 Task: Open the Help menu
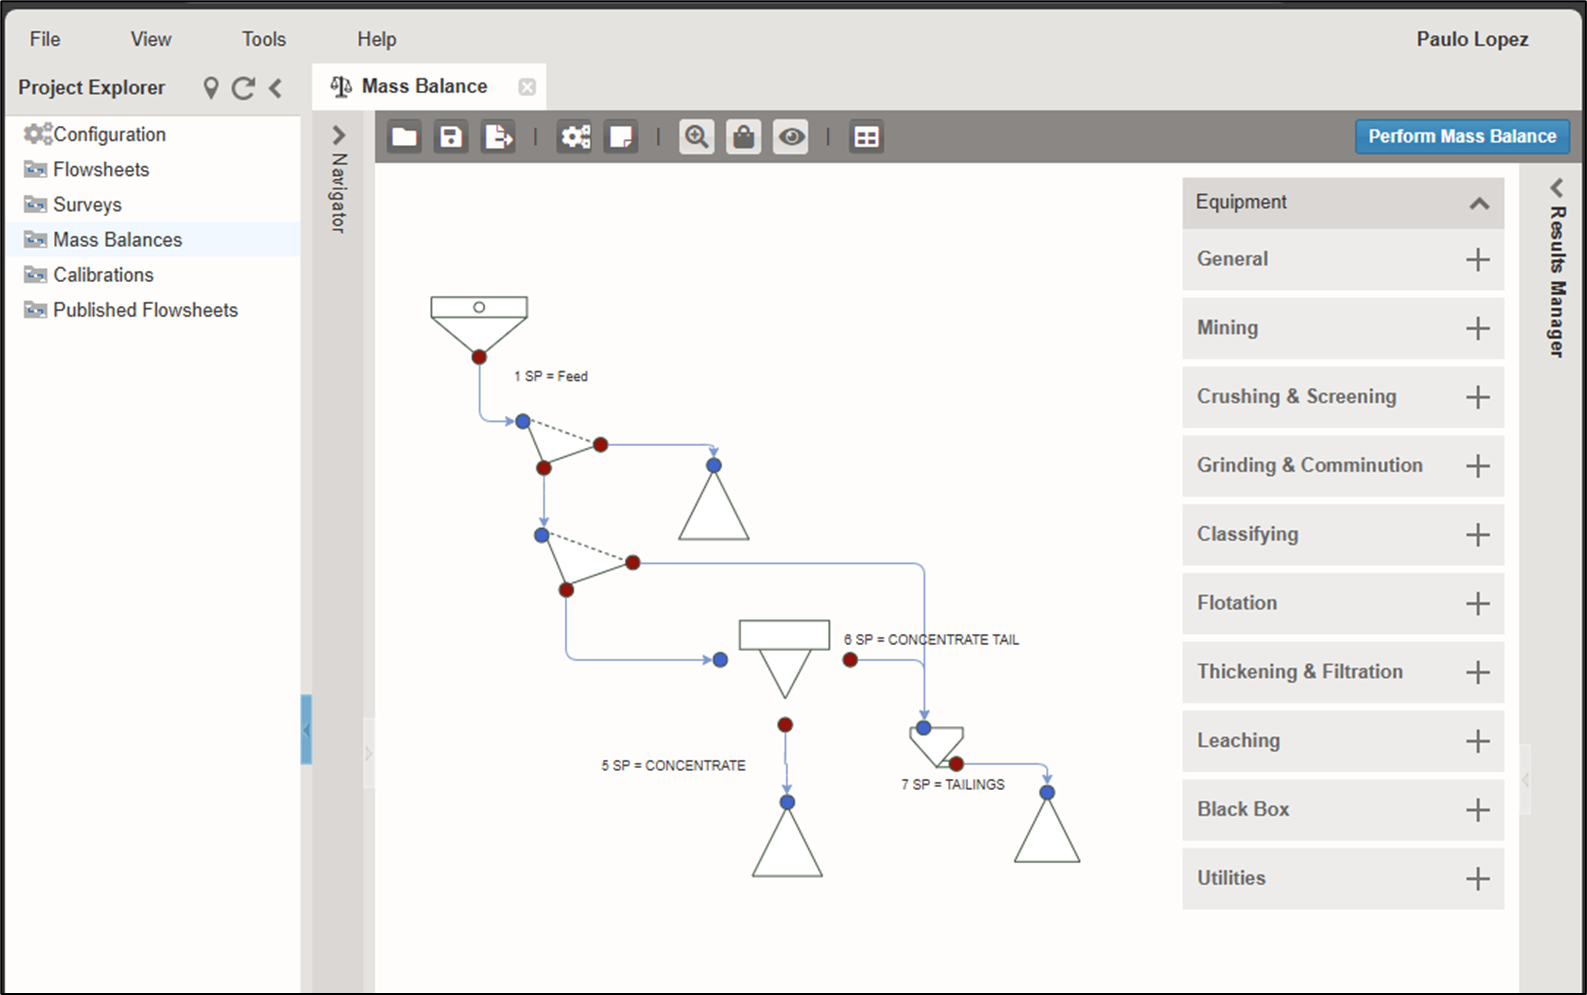[x=377, y=39]
